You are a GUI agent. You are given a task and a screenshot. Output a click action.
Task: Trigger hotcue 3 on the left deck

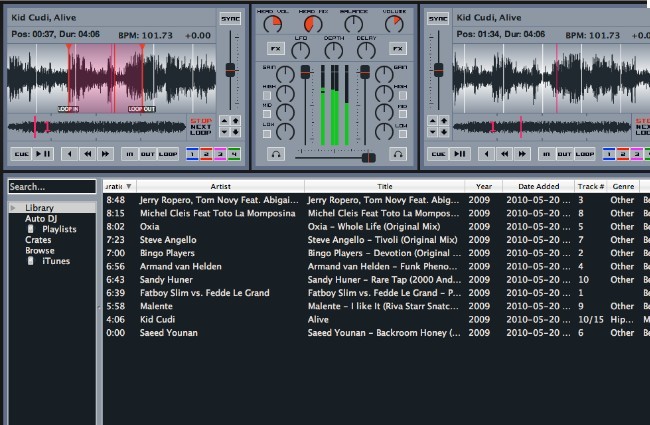click(x=220, y=154)
